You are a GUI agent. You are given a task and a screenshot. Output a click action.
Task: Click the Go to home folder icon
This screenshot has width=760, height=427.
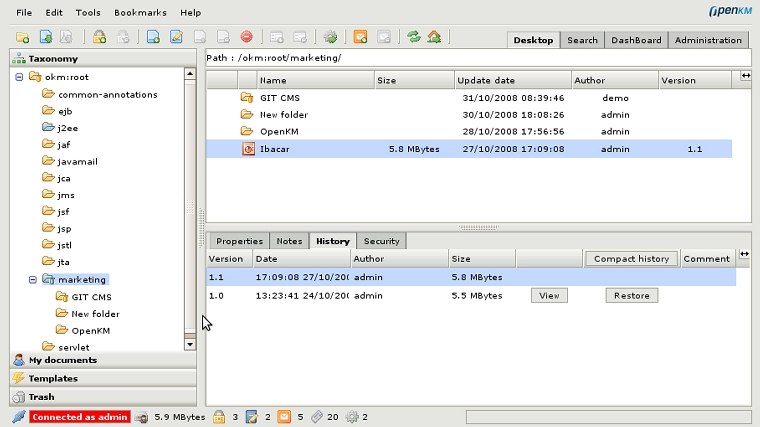[x=434, y=37]
